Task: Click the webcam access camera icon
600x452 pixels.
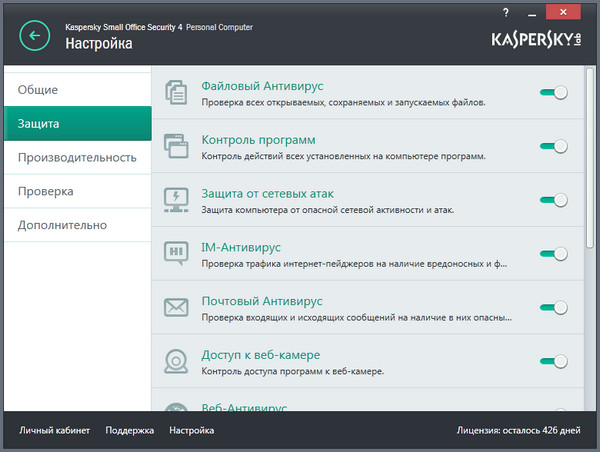Action: tap(176, 361)
